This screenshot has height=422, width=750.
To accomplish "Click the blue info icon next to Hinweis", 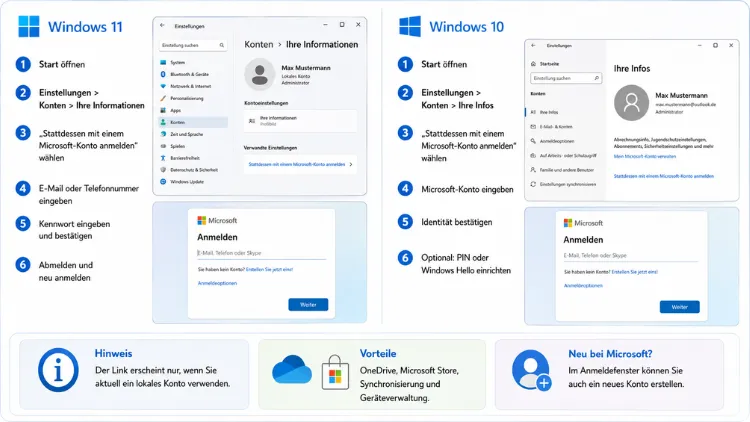I will coord(58,370).
